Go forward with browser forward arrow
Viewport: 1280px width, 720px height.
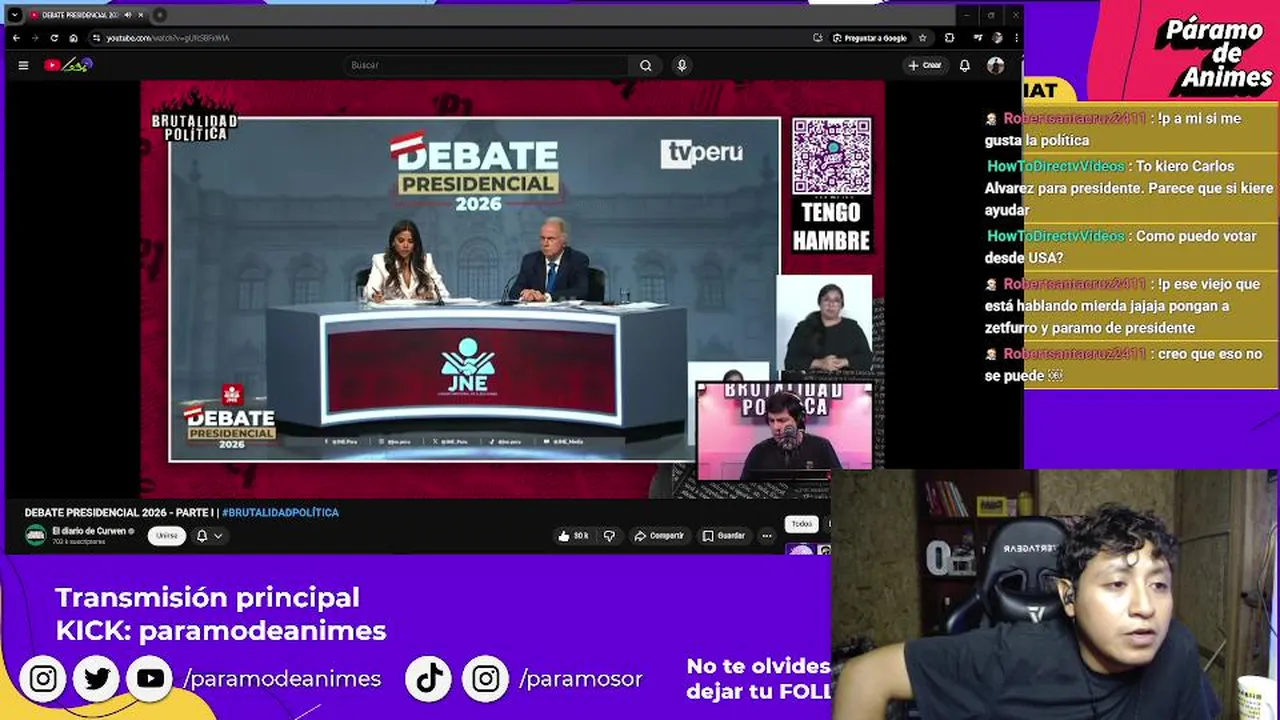pyautogui.click(x=35, y=38)
